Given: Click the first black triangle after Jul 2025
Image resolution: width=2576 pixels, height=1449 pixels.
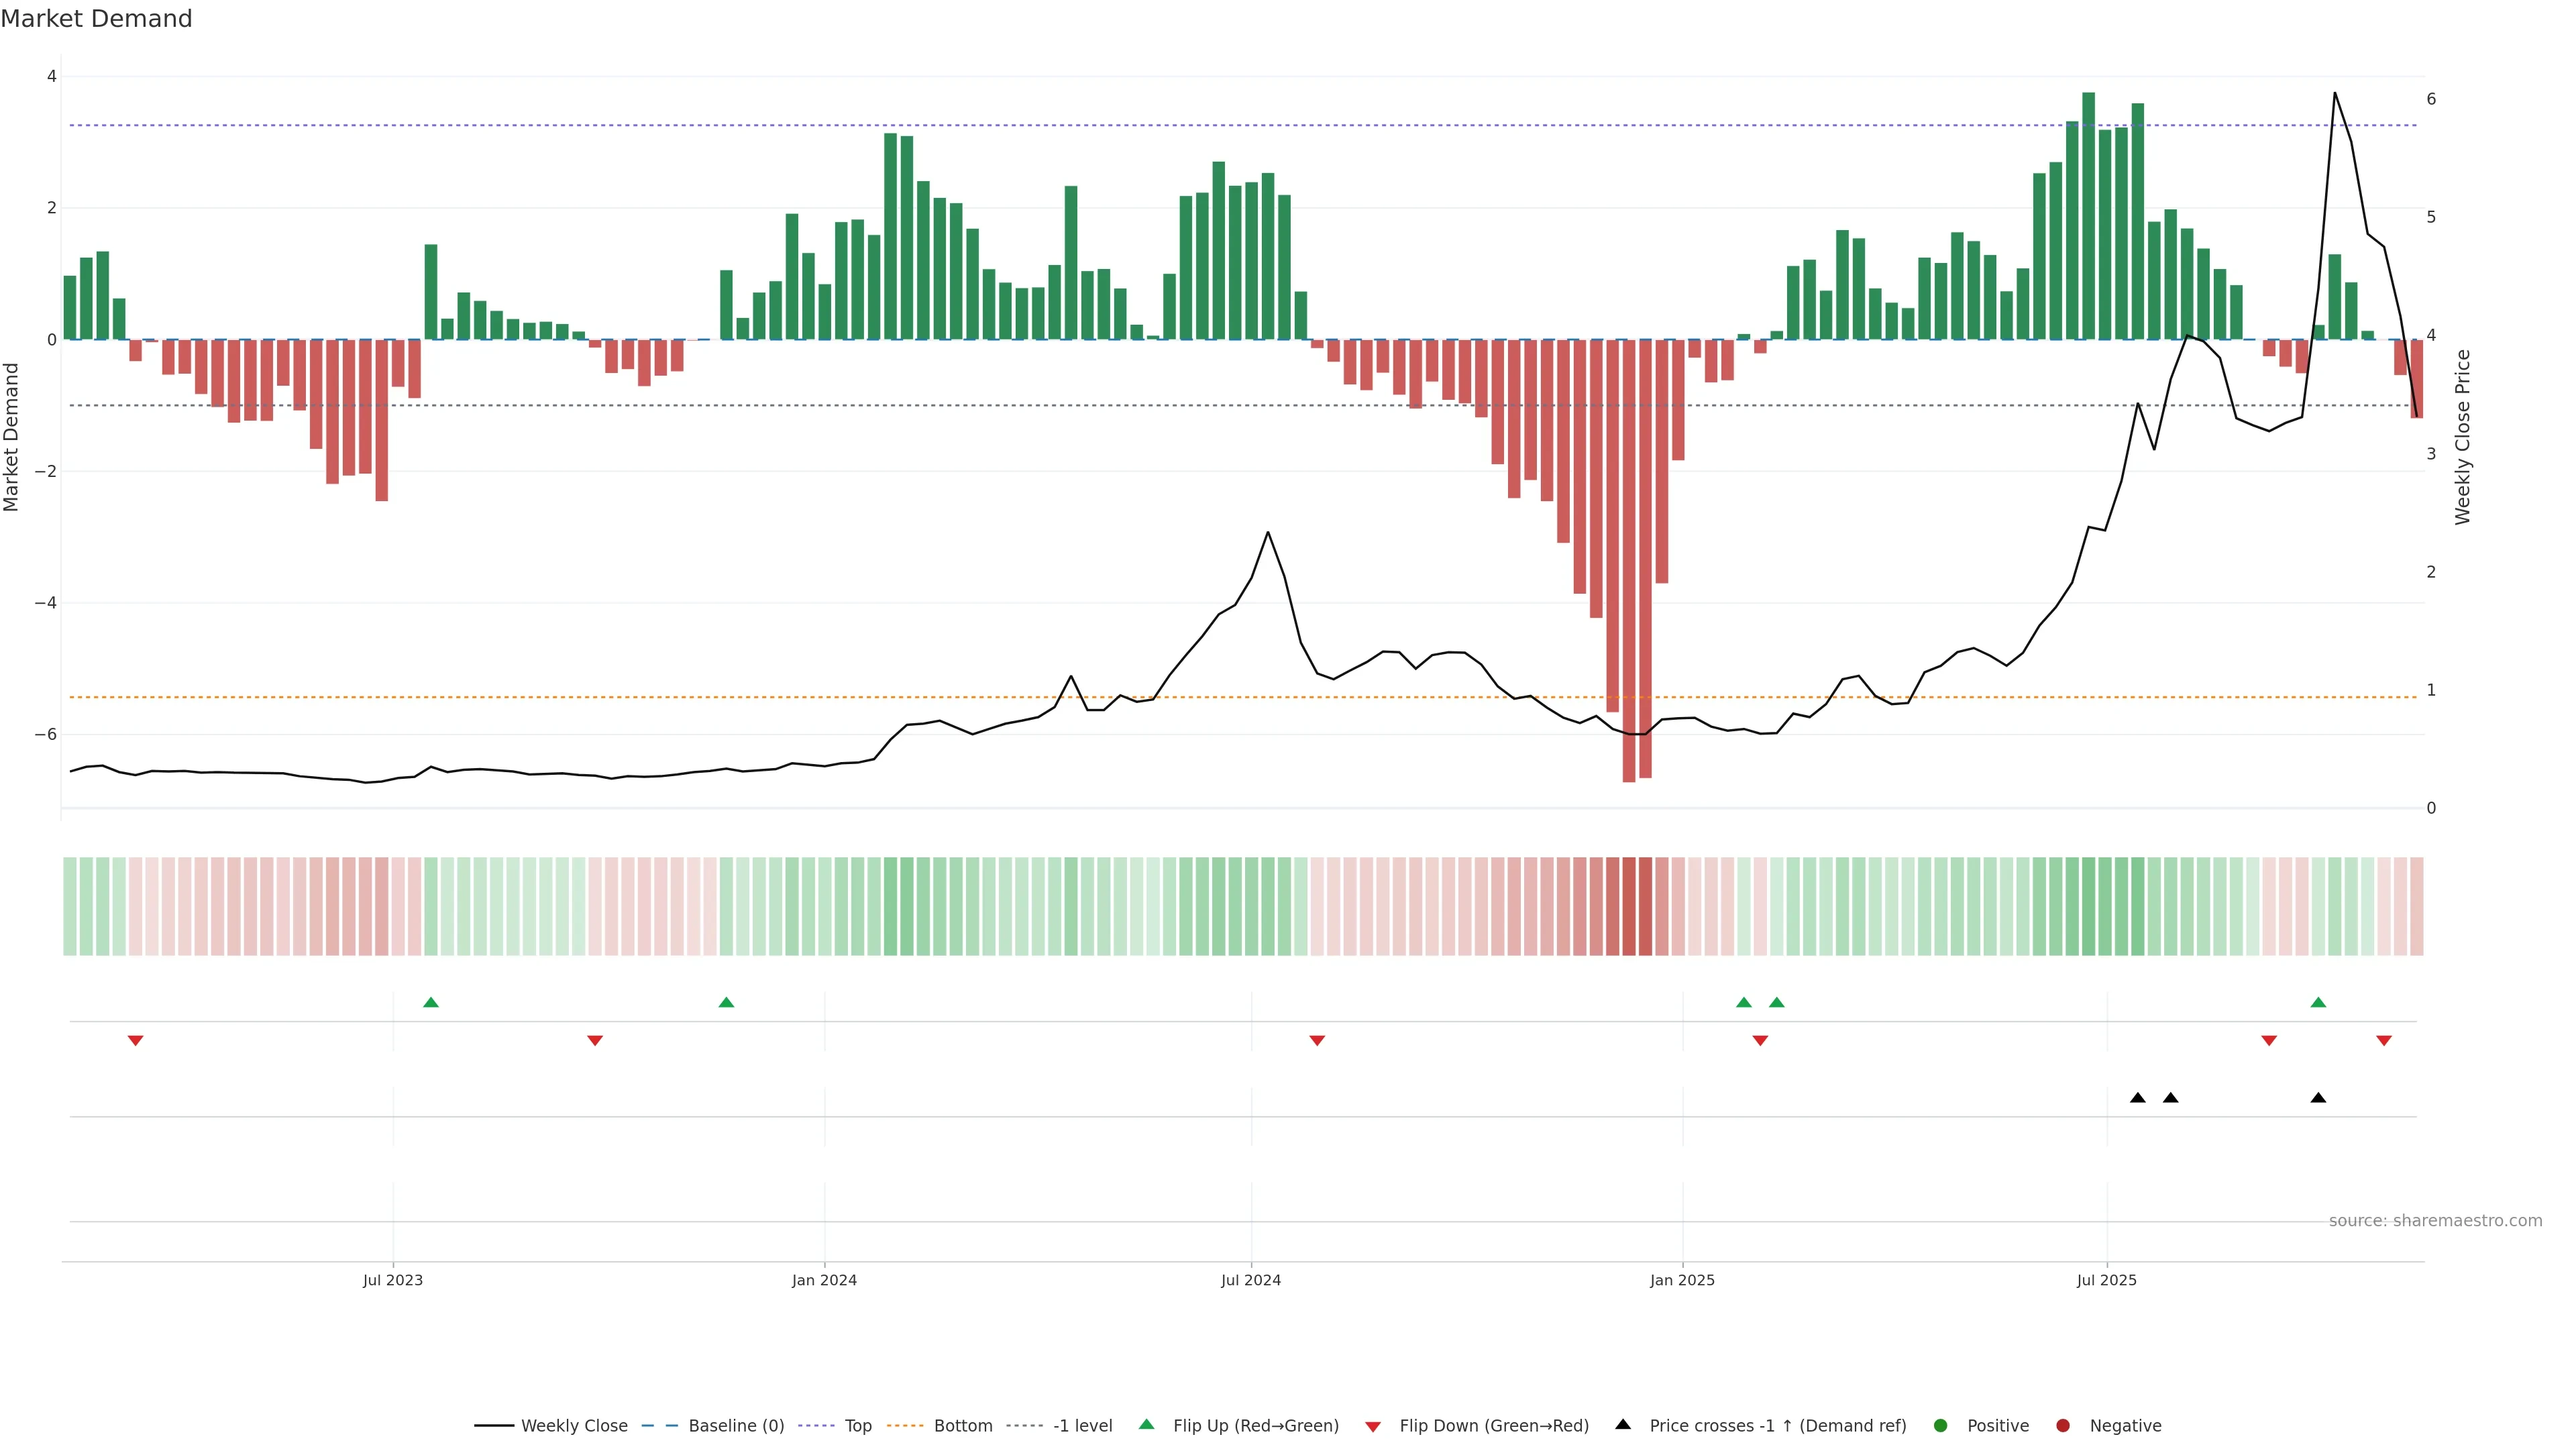Looking at the screenshot, I should (x=2138, y=1098).
